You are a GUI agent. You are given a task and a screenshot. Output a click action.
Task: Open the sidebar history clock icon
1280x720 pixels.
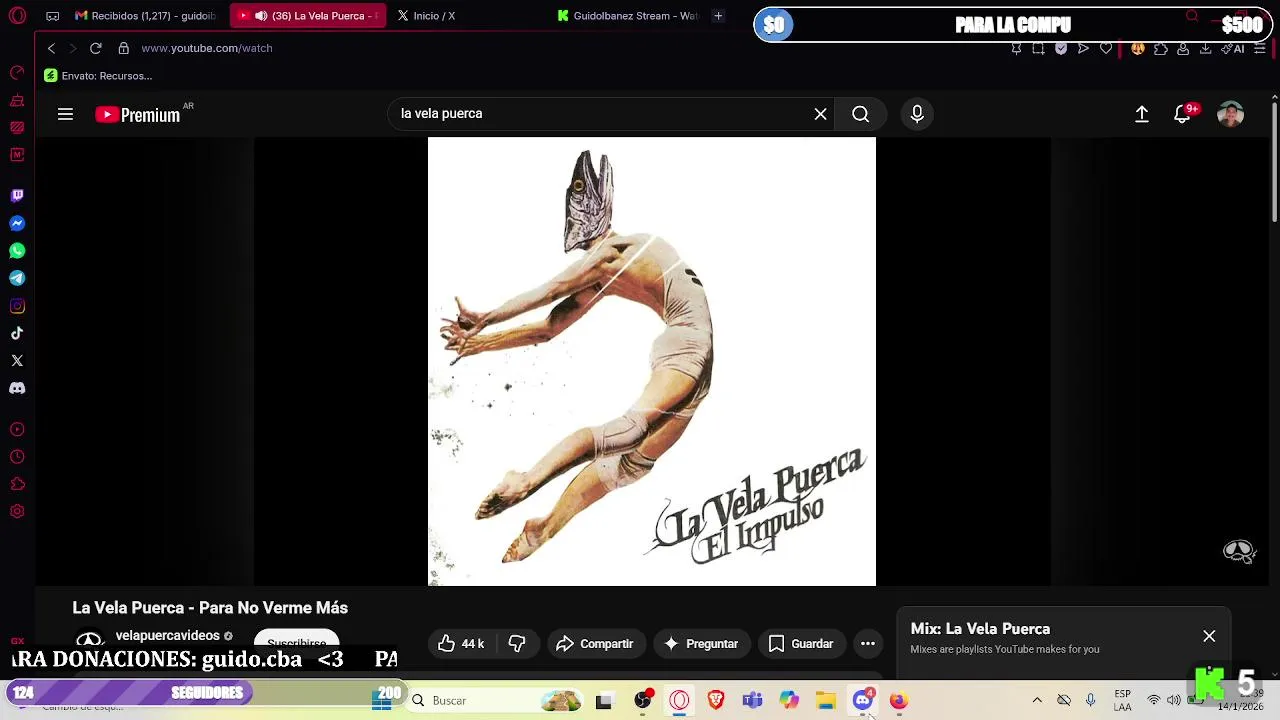[x=17, y=457]
